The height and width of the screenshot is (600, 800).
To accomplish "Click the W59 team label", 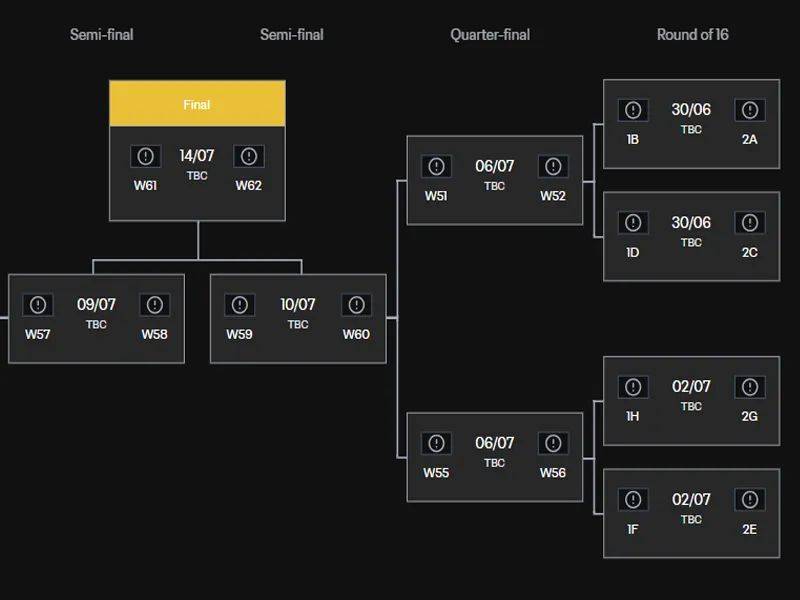I will tap(239, 334).
